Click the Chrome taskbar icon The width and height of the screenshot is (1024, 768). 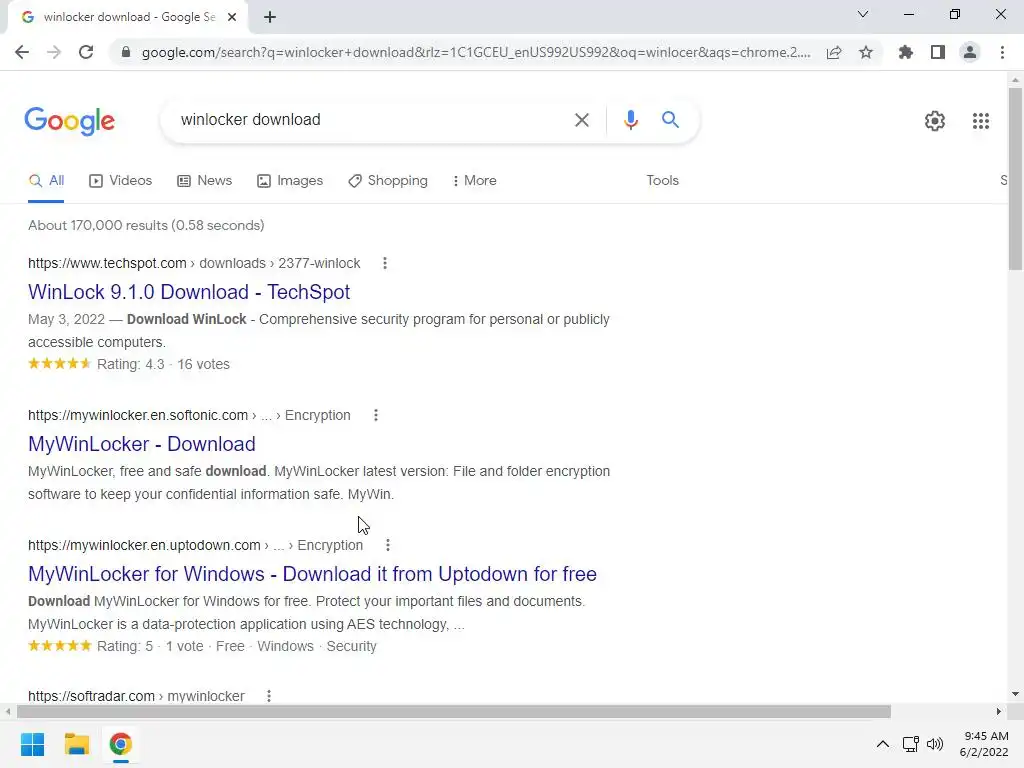tap(120, 744)
